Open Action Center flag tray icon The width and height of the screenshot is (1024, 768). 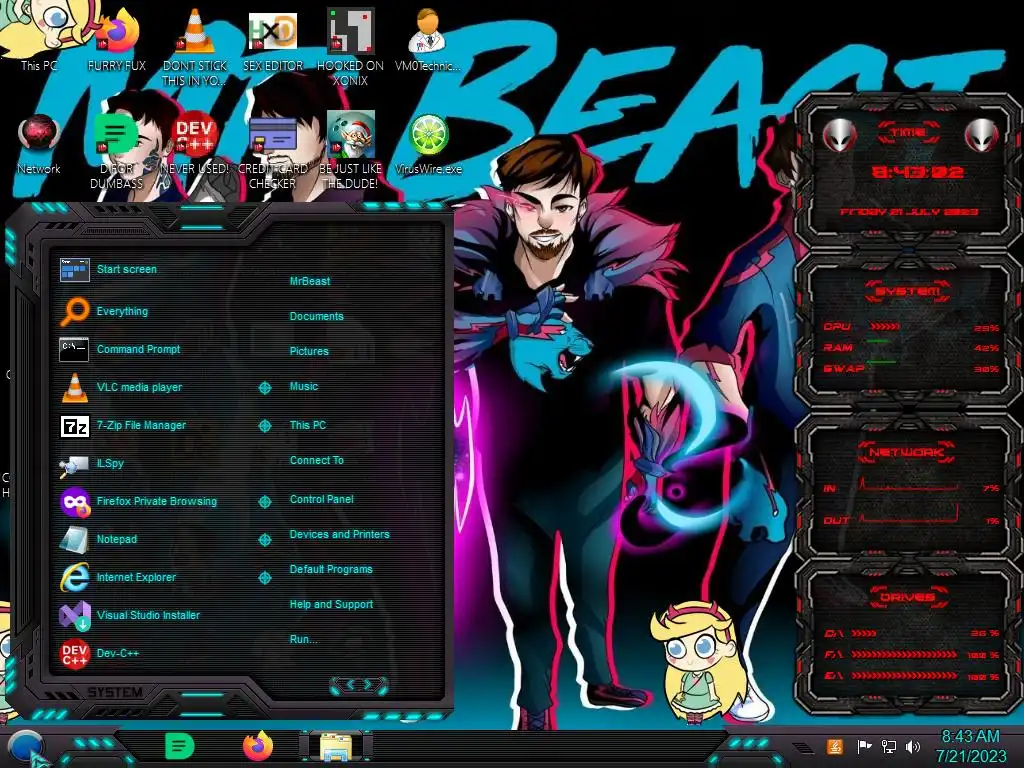(864, 746)
